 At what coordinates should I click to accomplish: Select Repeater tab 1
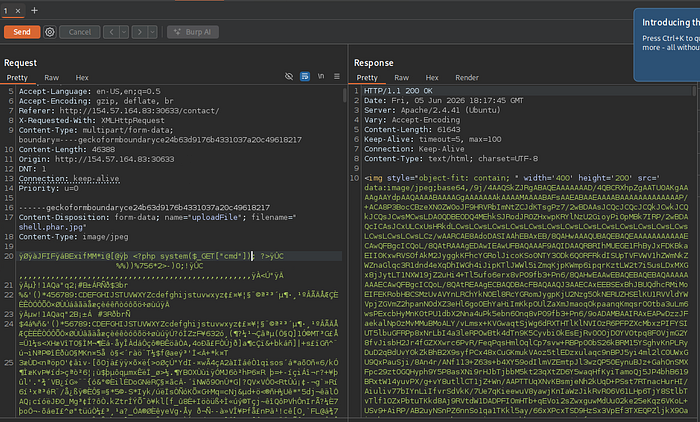coord(6,11)
